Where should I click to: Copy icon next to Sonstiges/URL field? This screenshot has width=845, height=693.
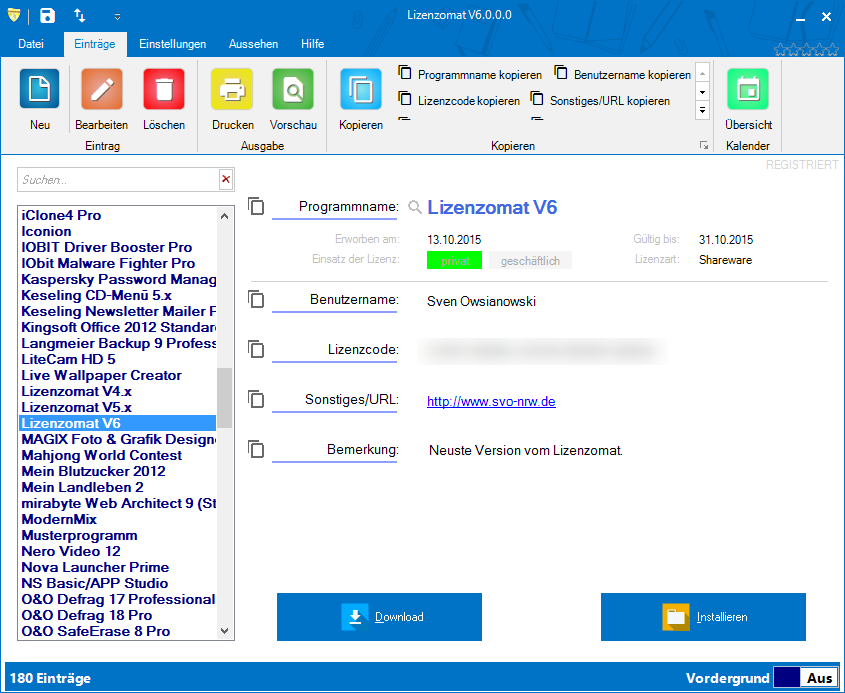pyautogui.click(x=256, y=399)
